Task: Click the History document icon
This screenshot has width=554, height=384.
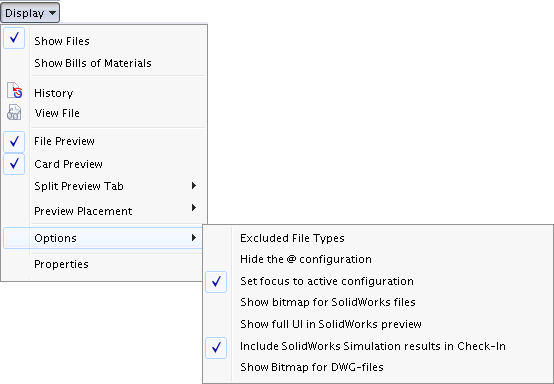Action: (x=14, y=90)
